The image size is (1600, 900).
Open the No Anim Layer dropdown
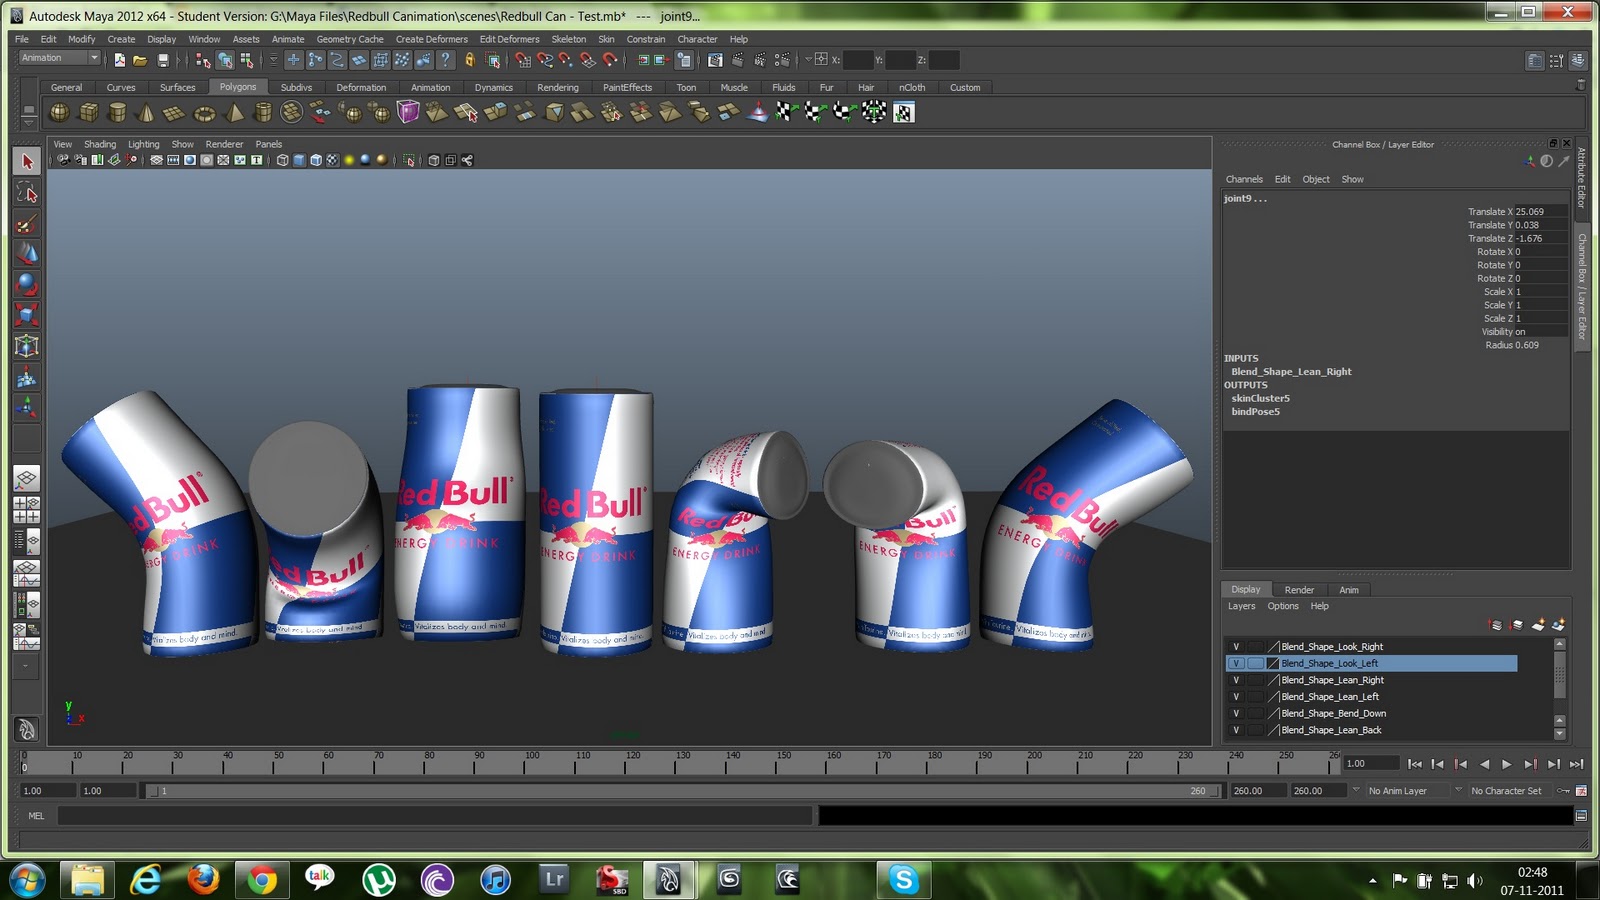coord(1400,790)
